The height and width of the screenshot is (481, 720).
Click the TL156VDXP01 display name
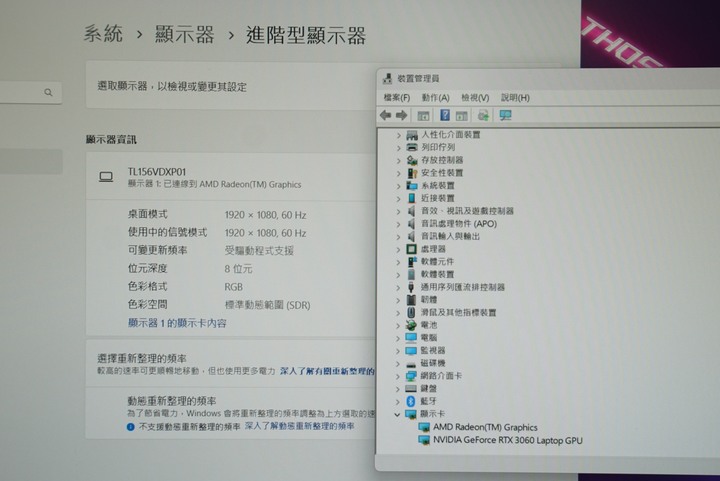coord(157,172)
